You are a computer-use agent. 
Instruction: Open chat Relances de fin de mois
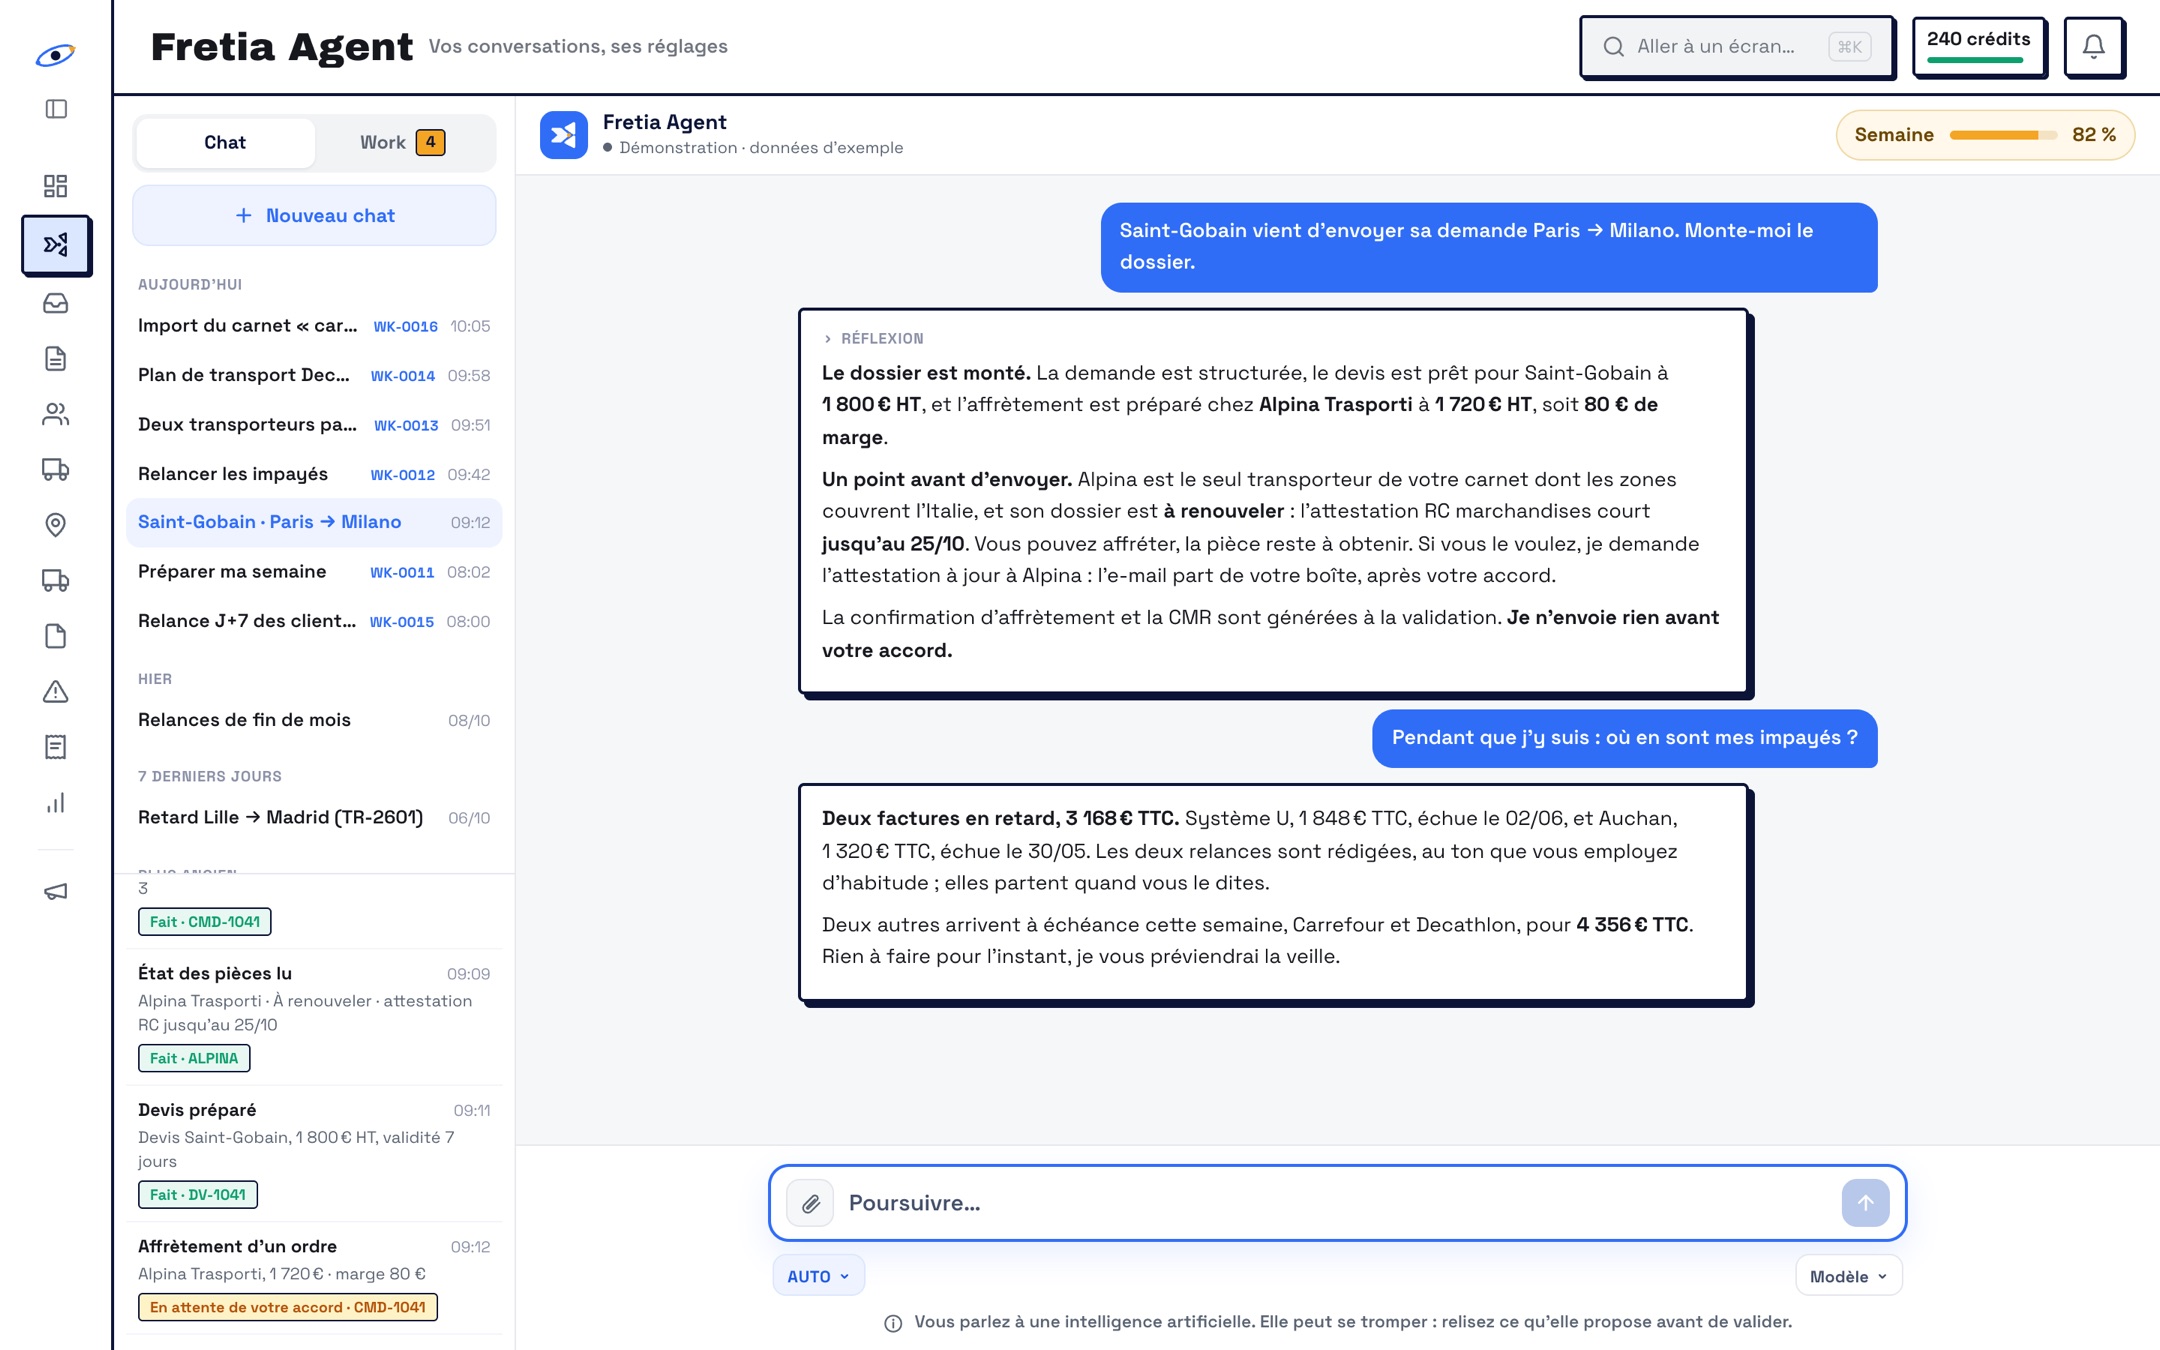coord(314,720)
